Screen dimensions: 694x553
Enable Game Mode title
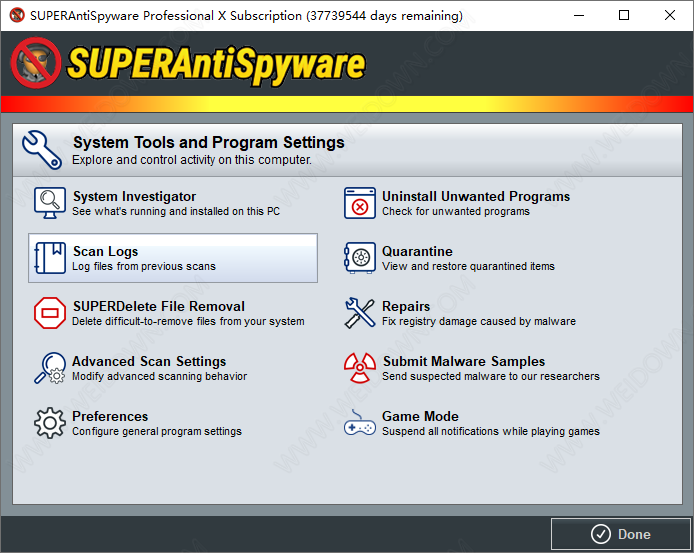tap(420, 416)
